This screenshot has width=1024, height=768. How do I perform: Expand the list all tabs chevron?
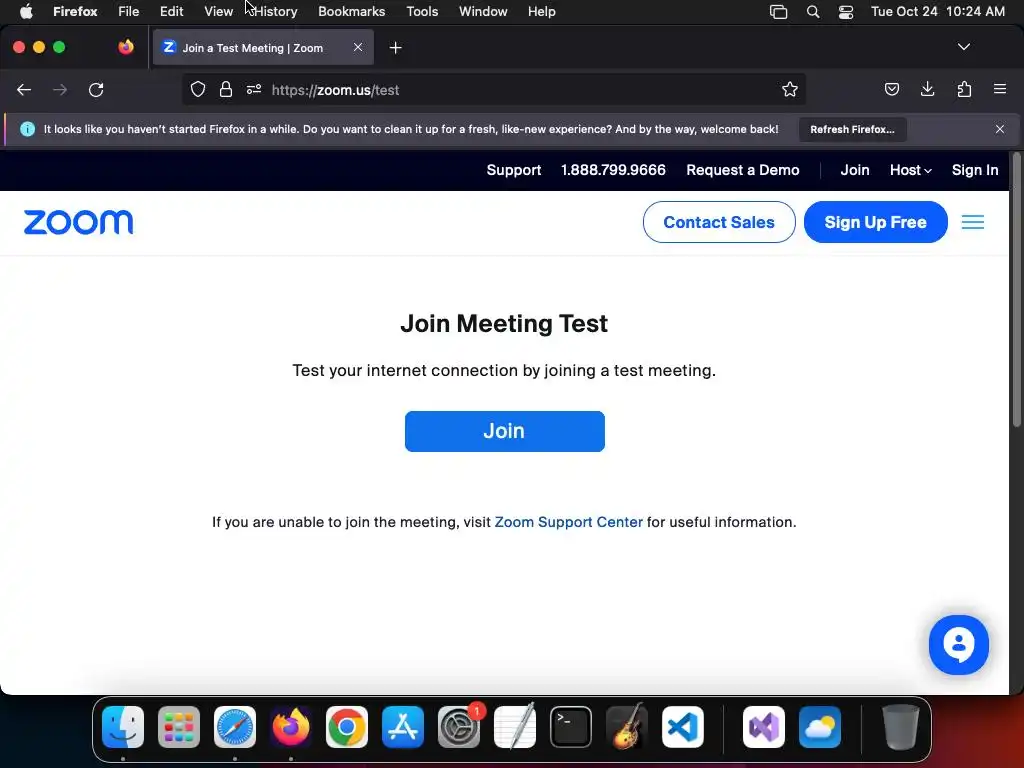tap(963, 47)
